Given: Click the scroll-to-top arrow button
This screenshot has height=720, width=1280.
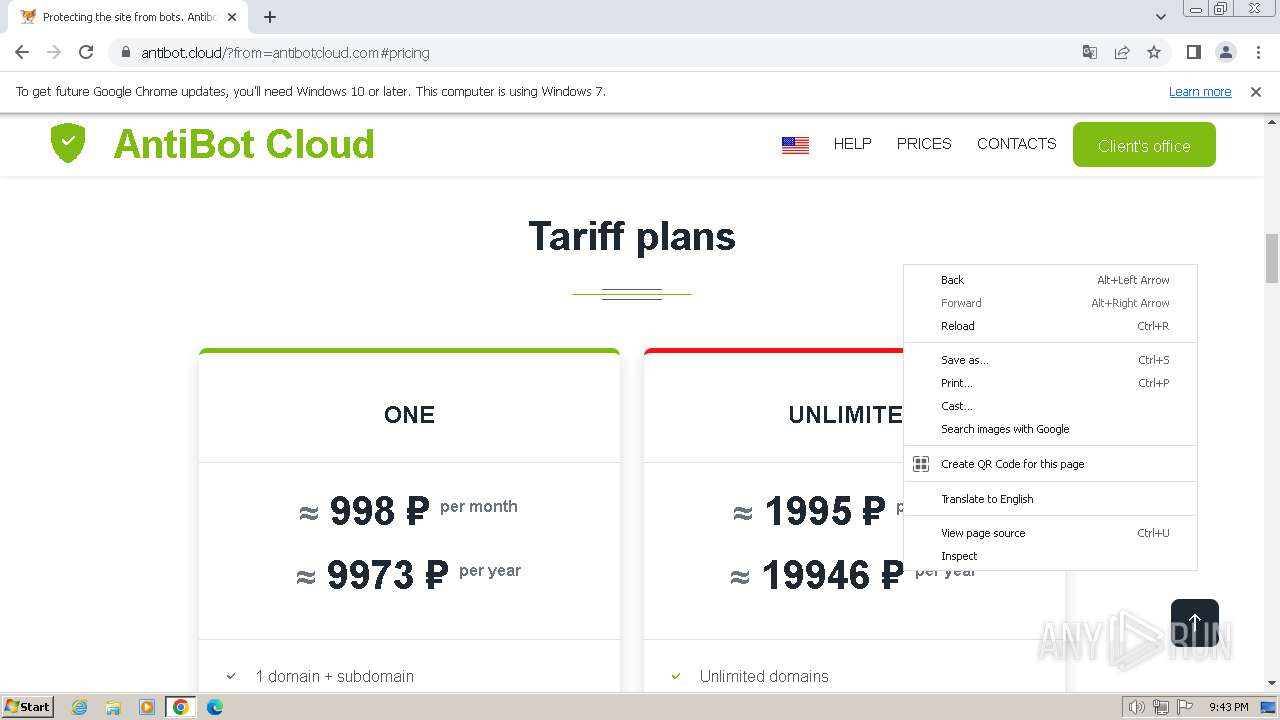Looking at the screenshot, I should [x=1195, y=623].
